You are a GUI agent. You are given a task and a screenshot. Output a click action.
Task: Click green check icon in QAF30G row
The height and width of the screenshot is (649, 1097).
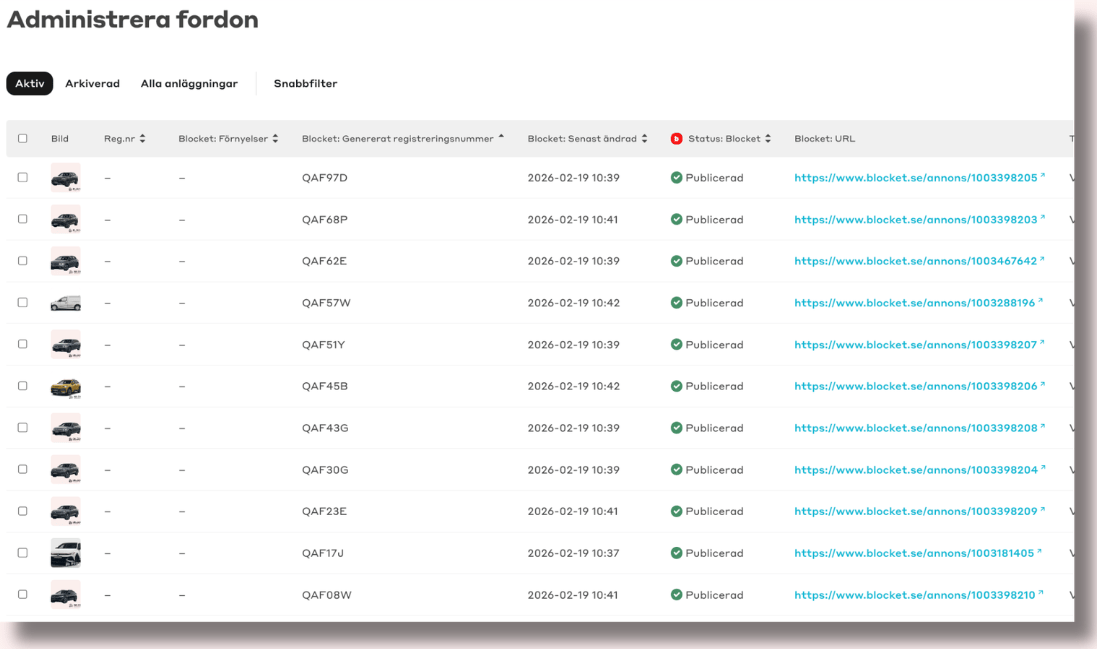click(x=677, y=470)
